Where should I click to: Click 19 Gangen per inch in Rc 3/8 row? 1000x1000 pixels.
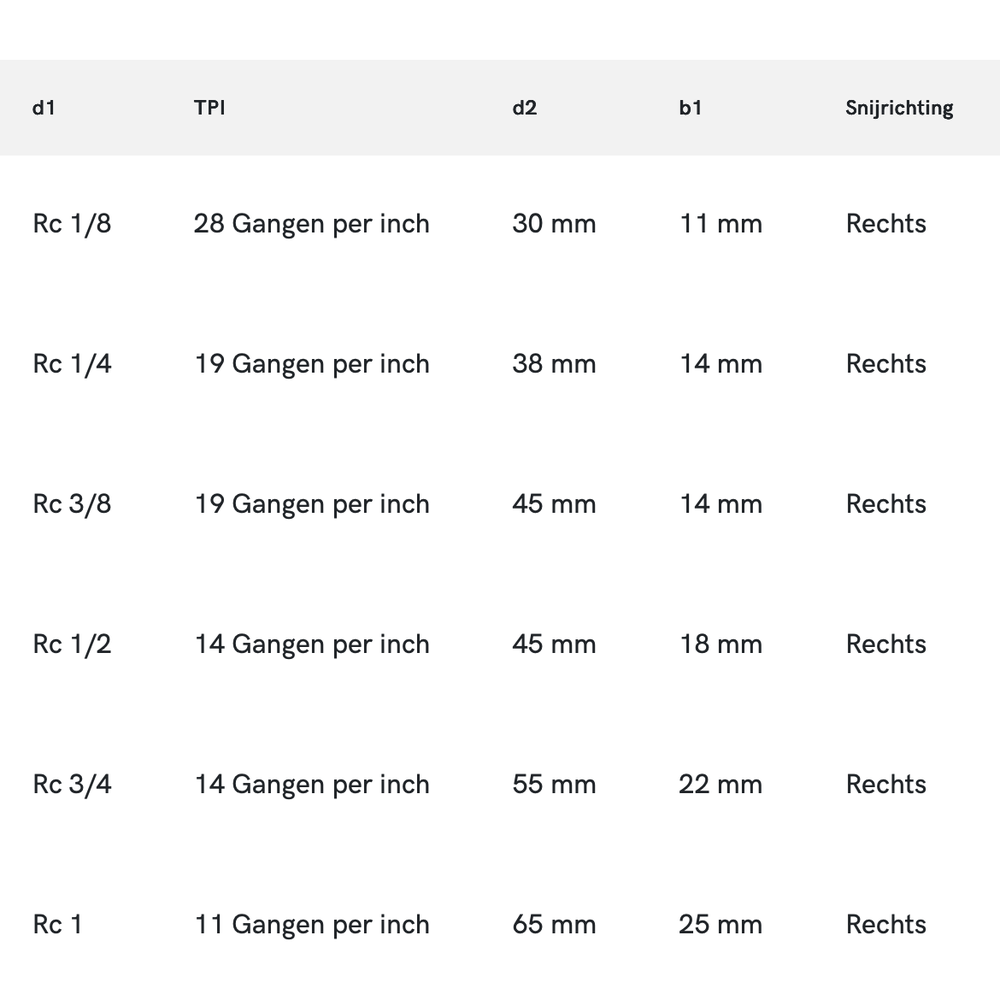click(x=311, y=504)
